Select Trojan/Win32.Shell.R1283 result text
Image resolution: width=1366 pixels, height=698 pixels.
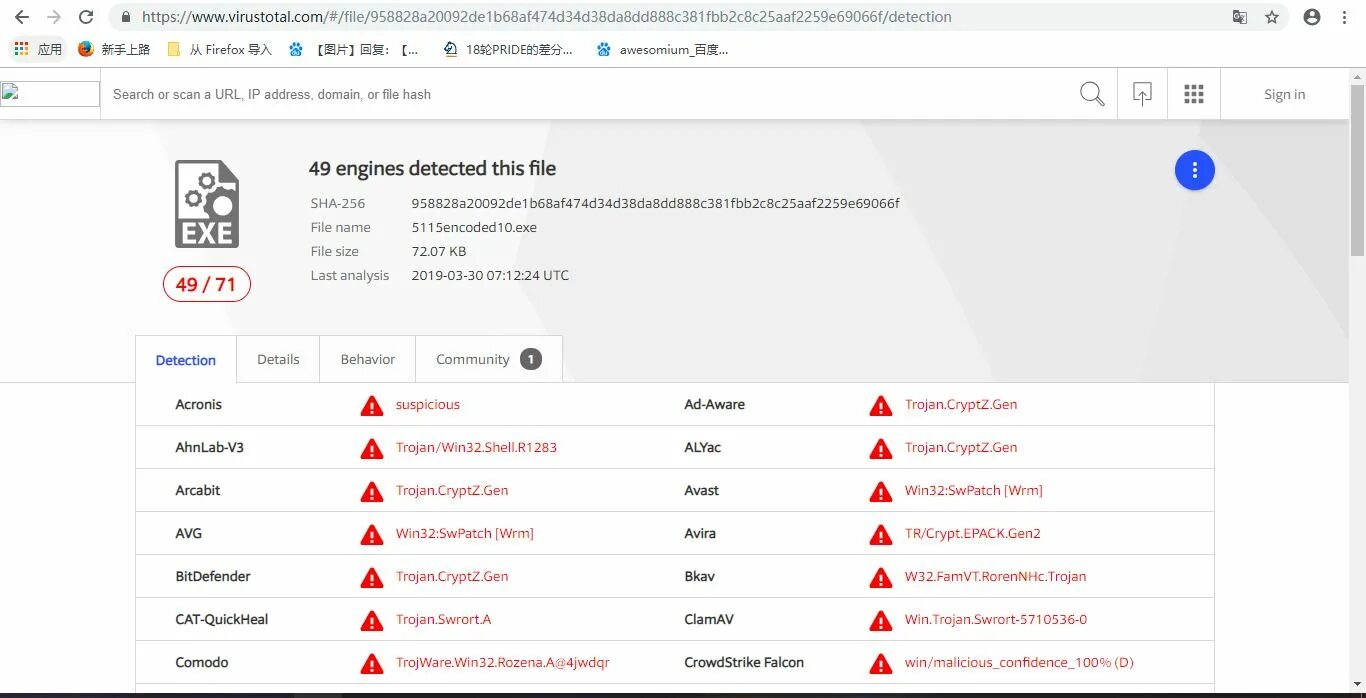pyautogui.click(x=476, y=447)
